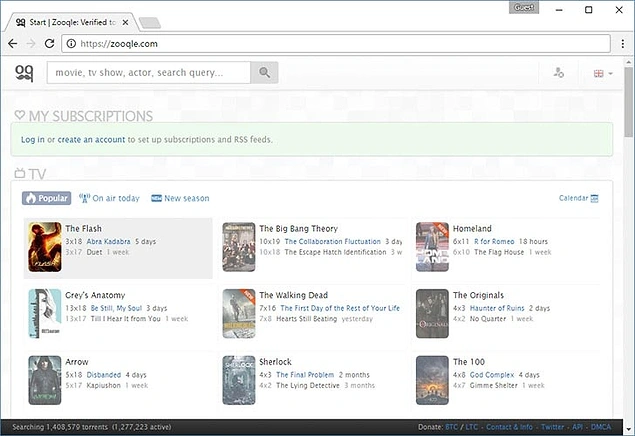Open the Twitter footer link
The image size is (635, 436).
552,427
